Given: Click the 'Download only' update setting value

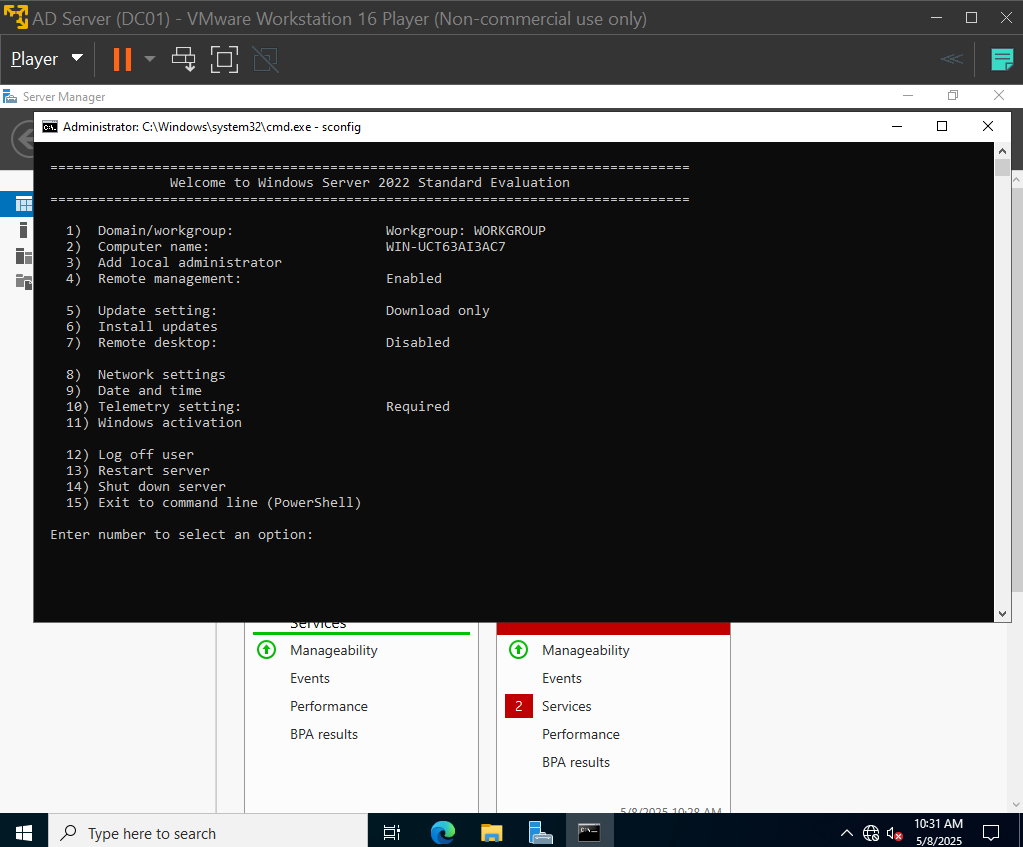Looking at the screenshot, I should pyautogui.click(x=438, y=311).
